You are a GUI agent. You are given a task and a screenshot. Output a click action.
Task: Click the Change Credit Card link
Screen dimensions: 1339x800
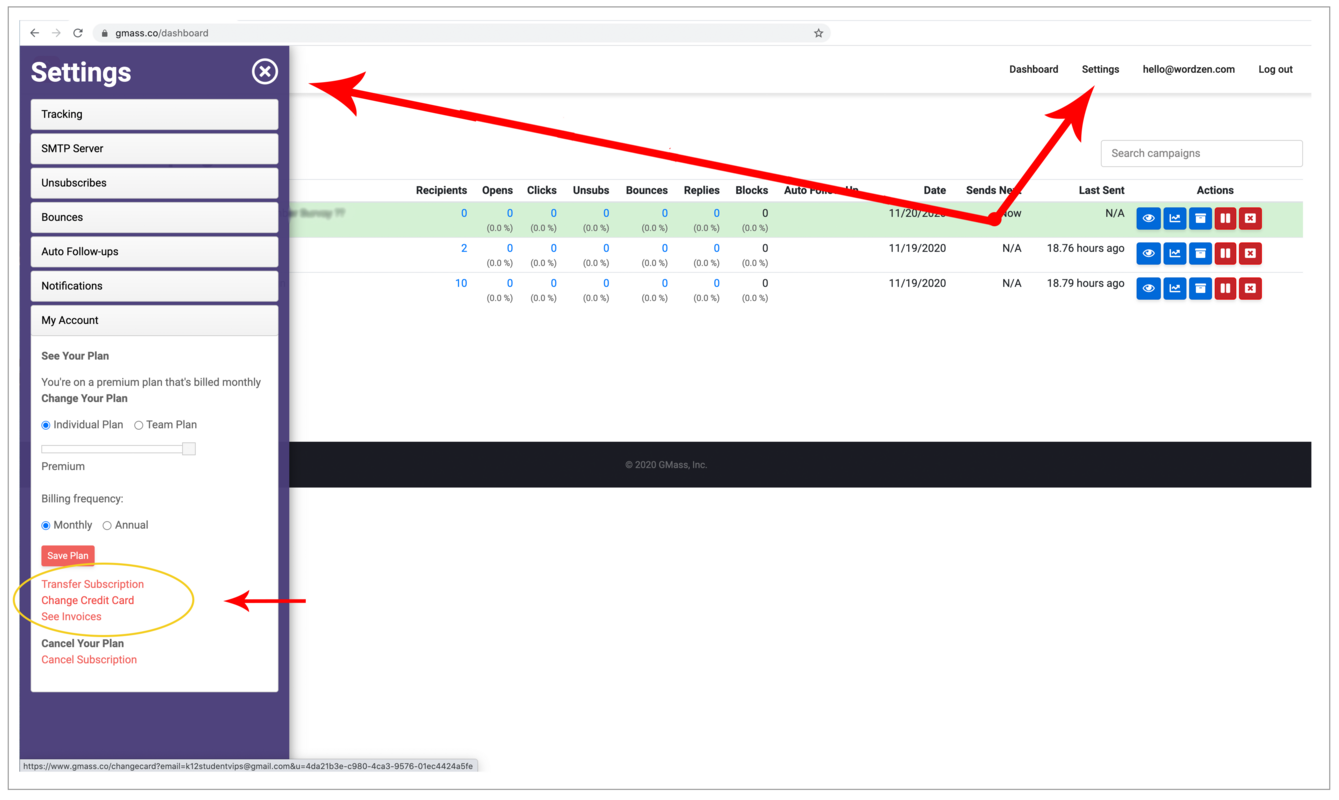[x=88, y=600]
